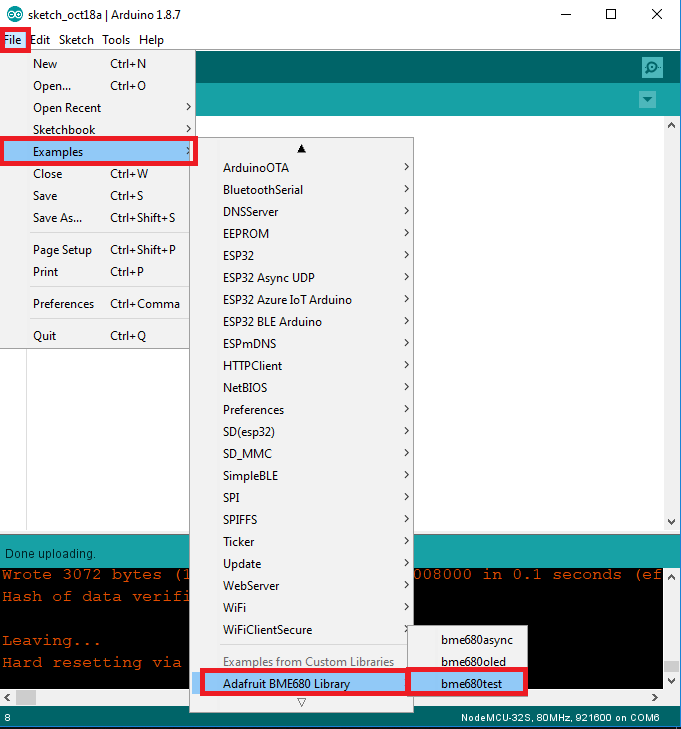681x729 pixels.
Task: Open the bme680async example
Action: [468, 640]
